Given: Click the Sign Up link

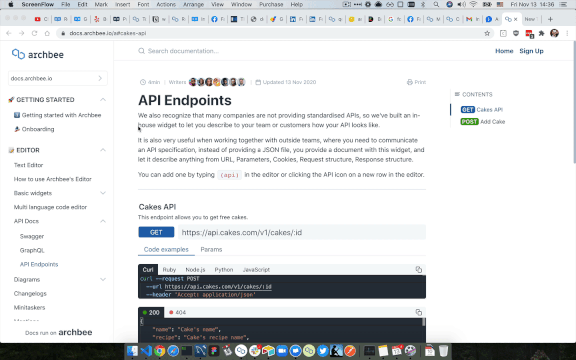Looking at the screenshot, I should coord(531,51).
